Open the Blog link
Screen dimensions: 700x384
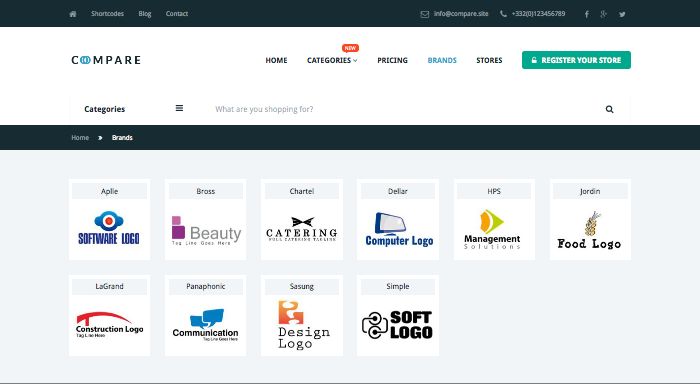click(145, 14)
